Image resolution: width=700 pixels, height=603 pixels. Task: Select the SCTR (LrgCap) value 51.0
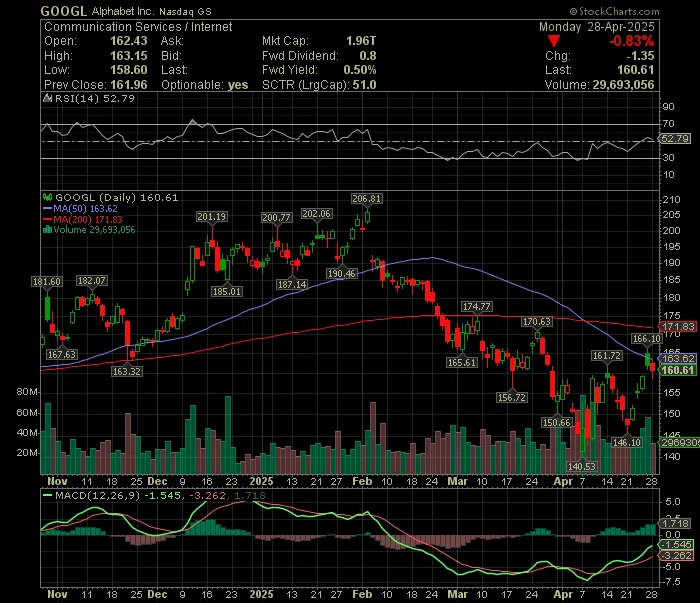click(x=364, y=85)
